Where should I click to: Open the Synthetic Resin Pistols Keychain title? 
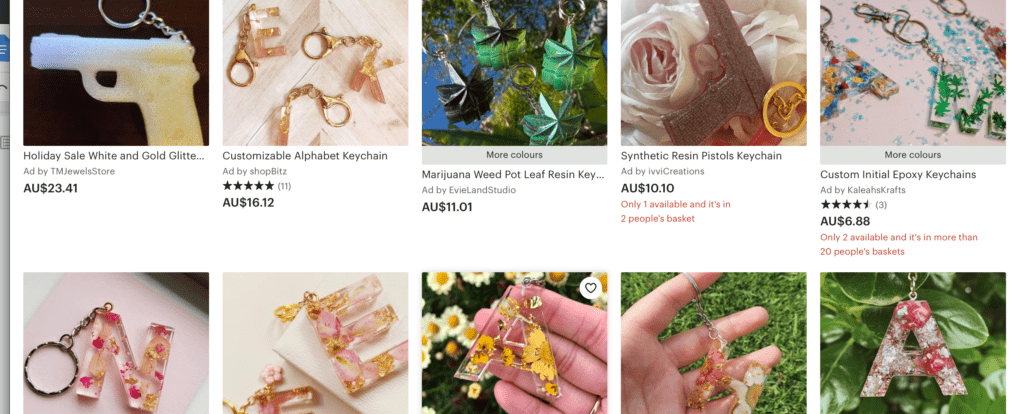[701, 156]
